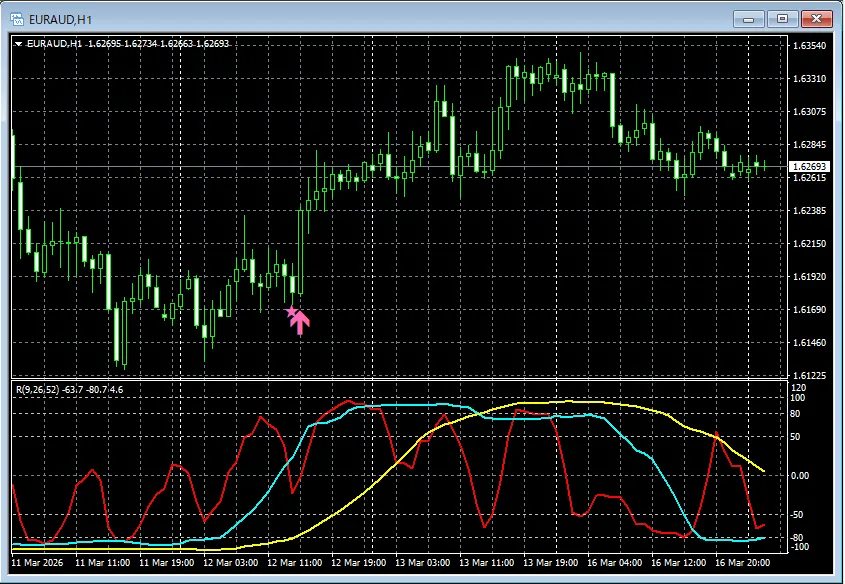Click the chart window icon in title bar
The image size is (845, 584).
coord(16,18)
